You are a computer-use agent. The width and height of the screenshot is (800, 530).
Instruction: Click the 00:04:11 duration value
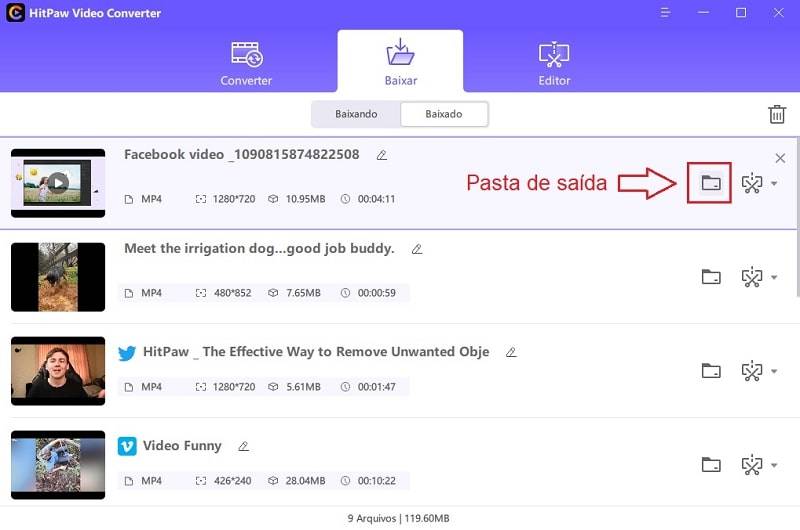click(x=377, y=199)
